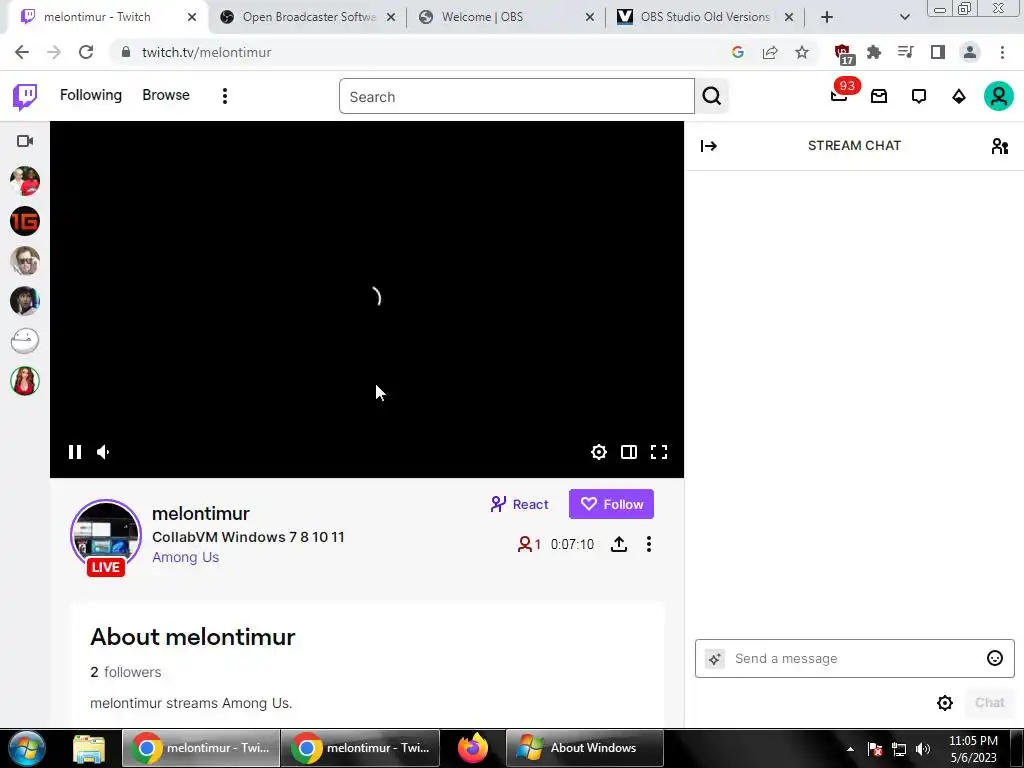Image resolution: width=1024 pixels, height=768 pixels.
Task: Click the Bits sparkle icon in chat input
Action: point(714,659)
